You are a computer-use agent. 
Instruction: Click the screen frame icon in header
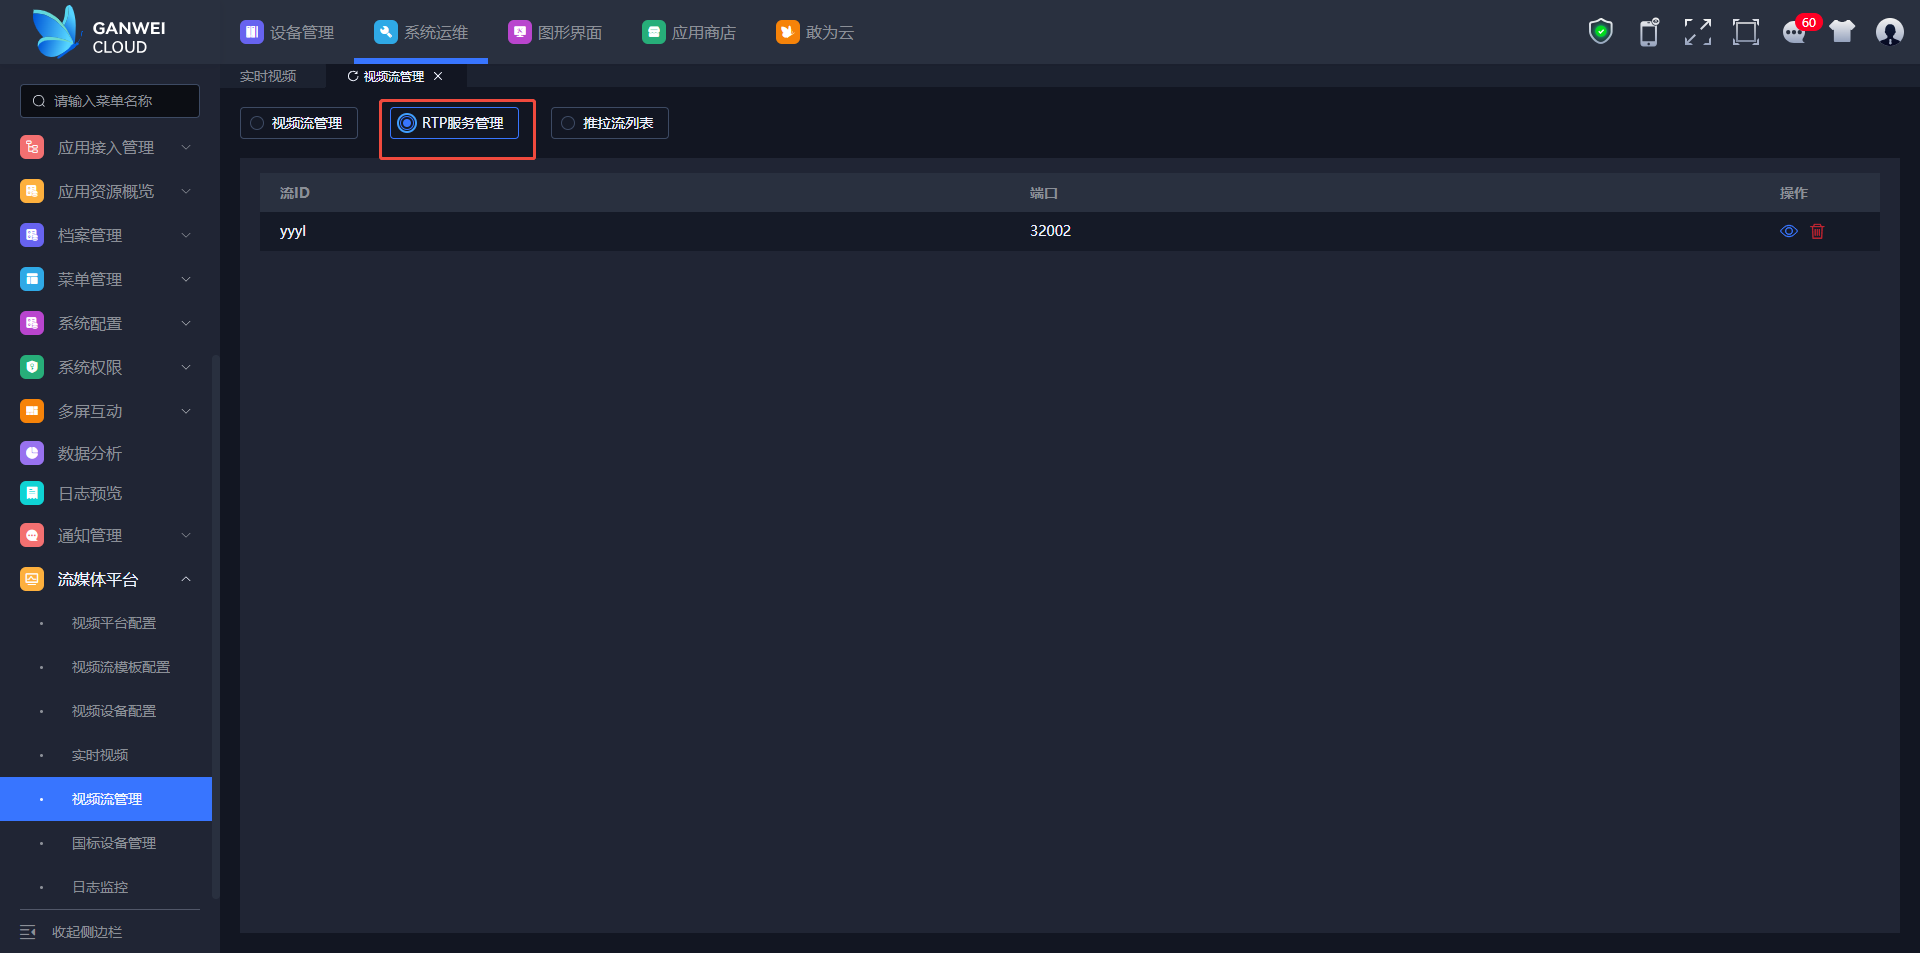(1746, 32)
